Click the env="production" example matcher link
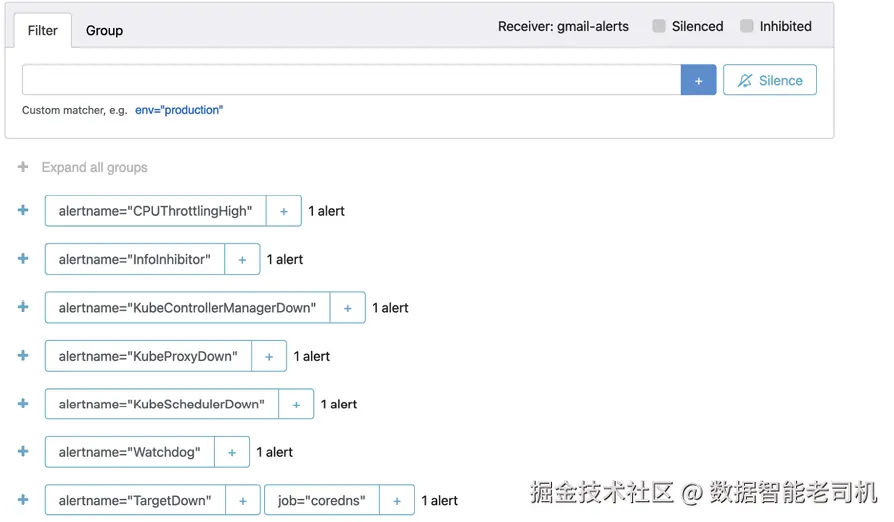The height and width of the screenshot is (522, 894). pos(179,110)
